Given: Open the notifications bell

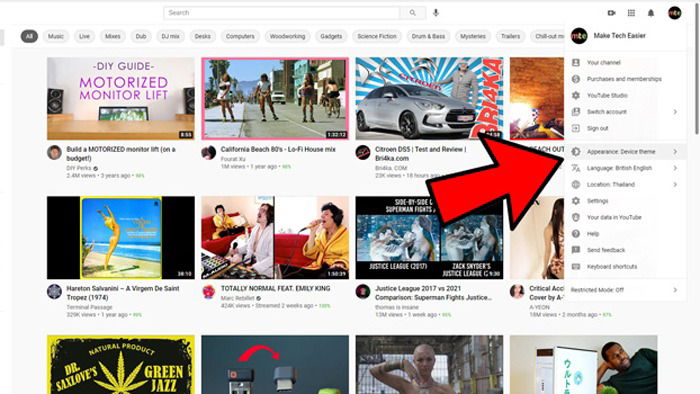Looking at the screenshot, I should point(651,13).
